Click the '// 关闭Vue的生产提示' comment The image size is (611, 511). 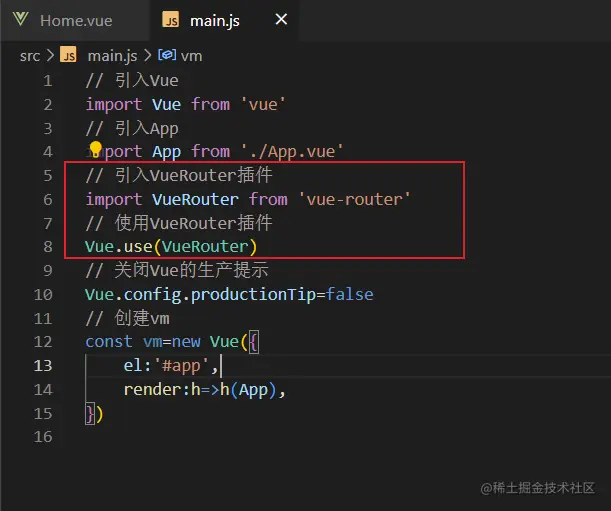(177, 271)
